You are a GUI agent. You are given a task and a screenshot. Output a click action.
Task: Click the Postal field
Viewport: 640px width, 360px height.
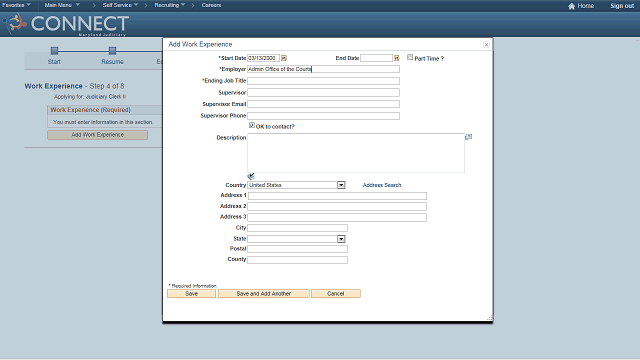pos(298,249)
